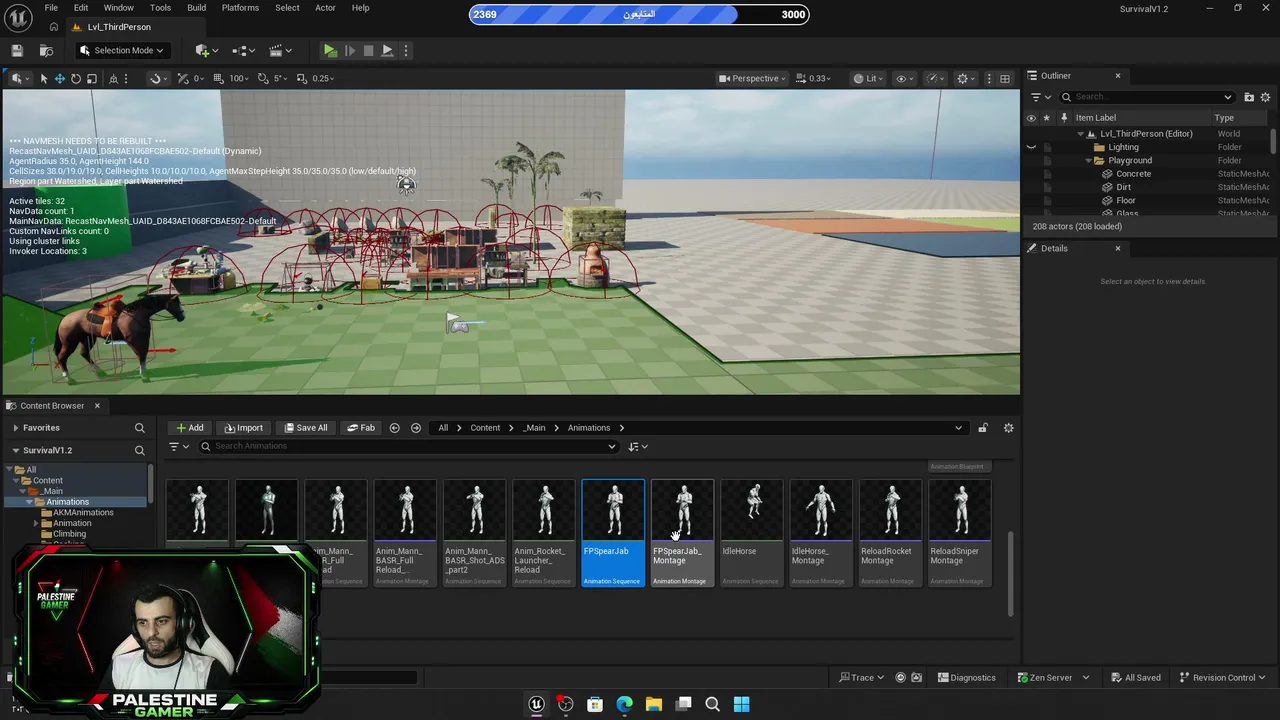
Task: Create a new folder in the Outliner
Action: click(1249, 97)
